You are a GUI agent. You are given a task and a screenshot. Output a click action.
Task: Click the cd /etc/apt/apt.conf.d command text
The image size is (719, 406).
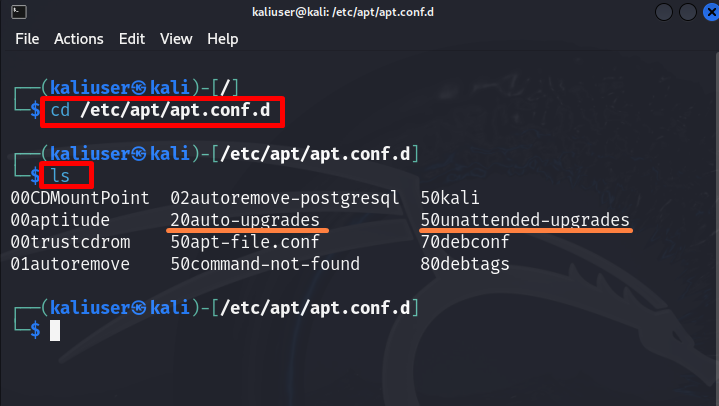pyautogui.click(x=160, y=111)
